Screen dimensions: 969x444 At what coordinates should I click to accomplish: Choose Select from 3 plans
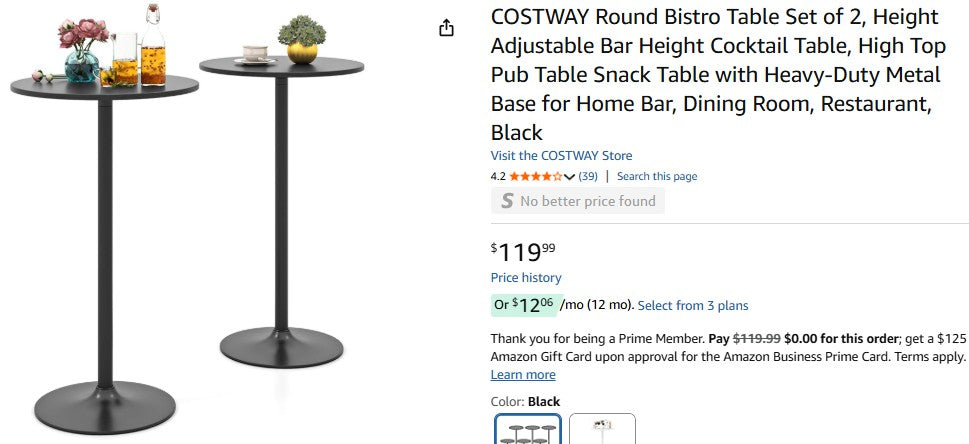point(693,306)
